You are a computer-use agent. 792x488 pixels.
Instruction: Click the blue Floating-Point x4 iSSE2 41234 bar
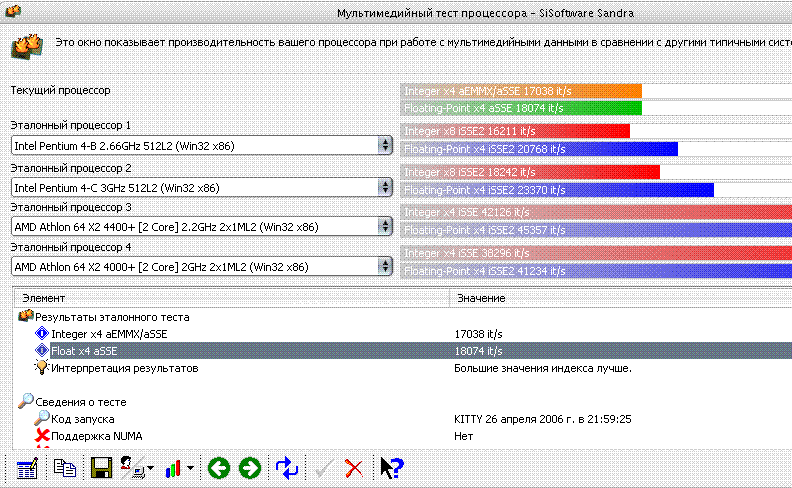coord(596,271)
